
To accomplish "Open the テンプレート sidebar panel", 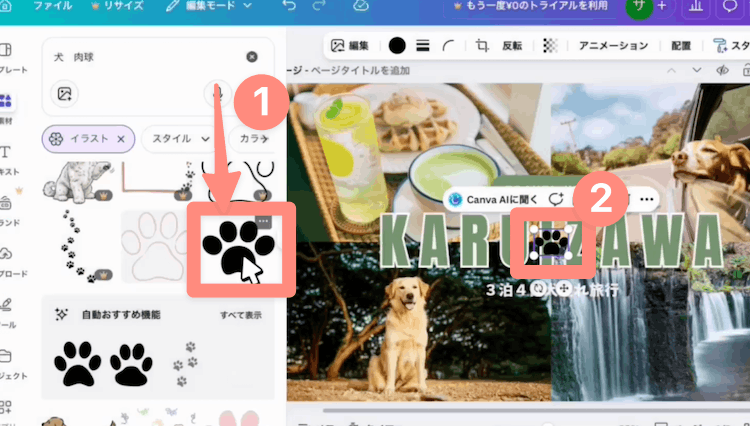I will [x=10, y=57].
